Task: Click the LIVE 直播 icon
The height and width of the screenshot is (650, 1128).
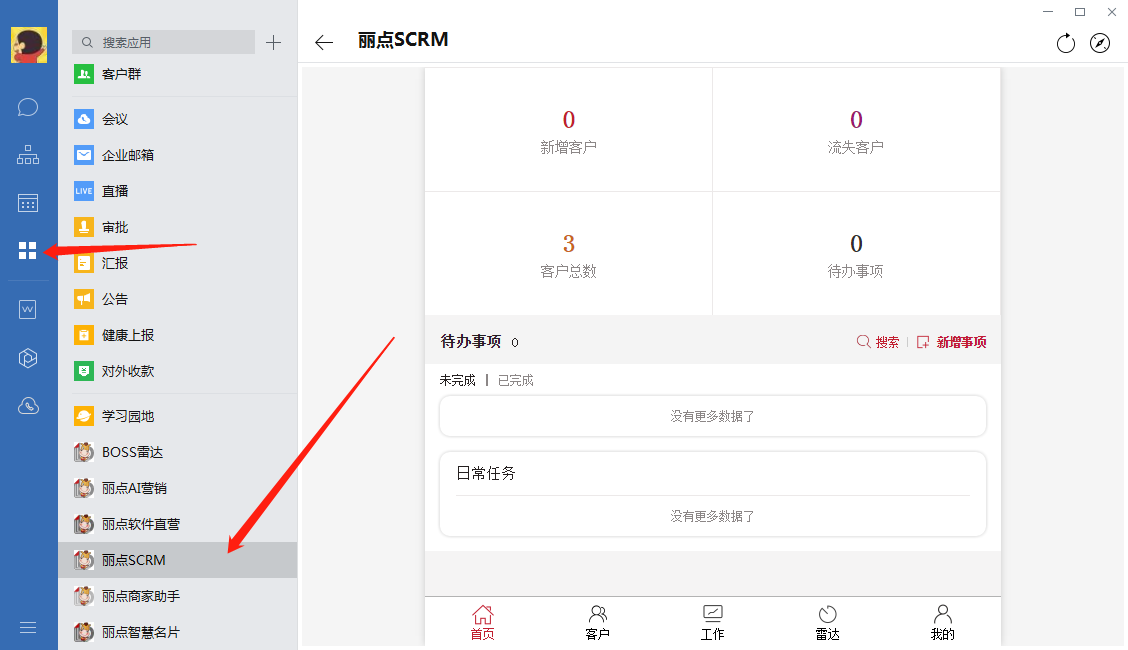Action: 84,191
